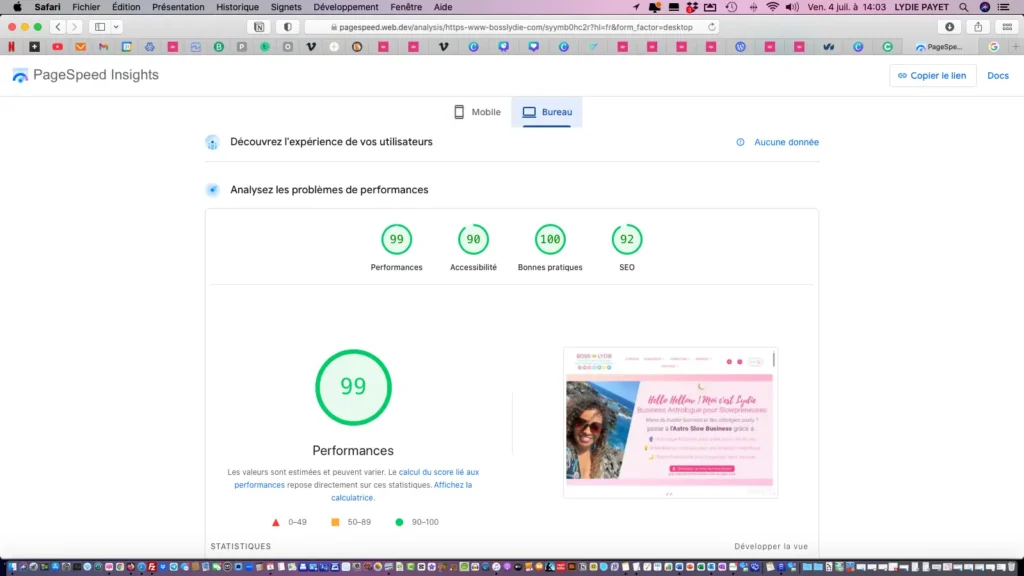Click the PageSpeed Insights logo icon
The width and height of the screenshot is (1024, 576).
(x=20, y=76)
